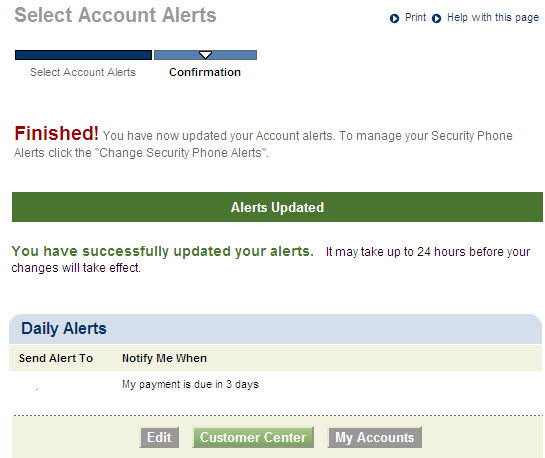Select the Confirmation step label
Viewport: 545px width, 458px height.
[205, 72]
